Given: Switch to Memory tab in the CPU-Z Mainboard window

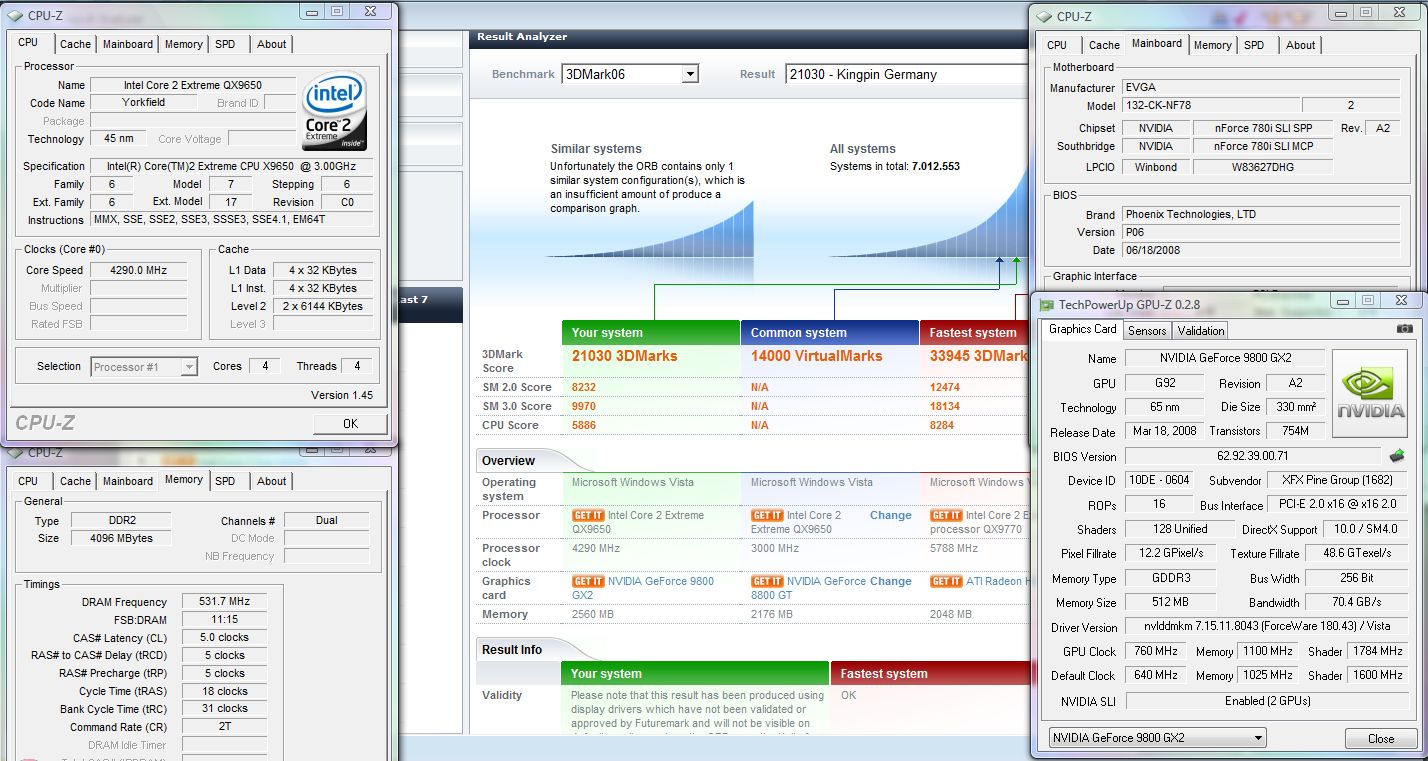Looking at the screenshot, I should (1212, 45).
